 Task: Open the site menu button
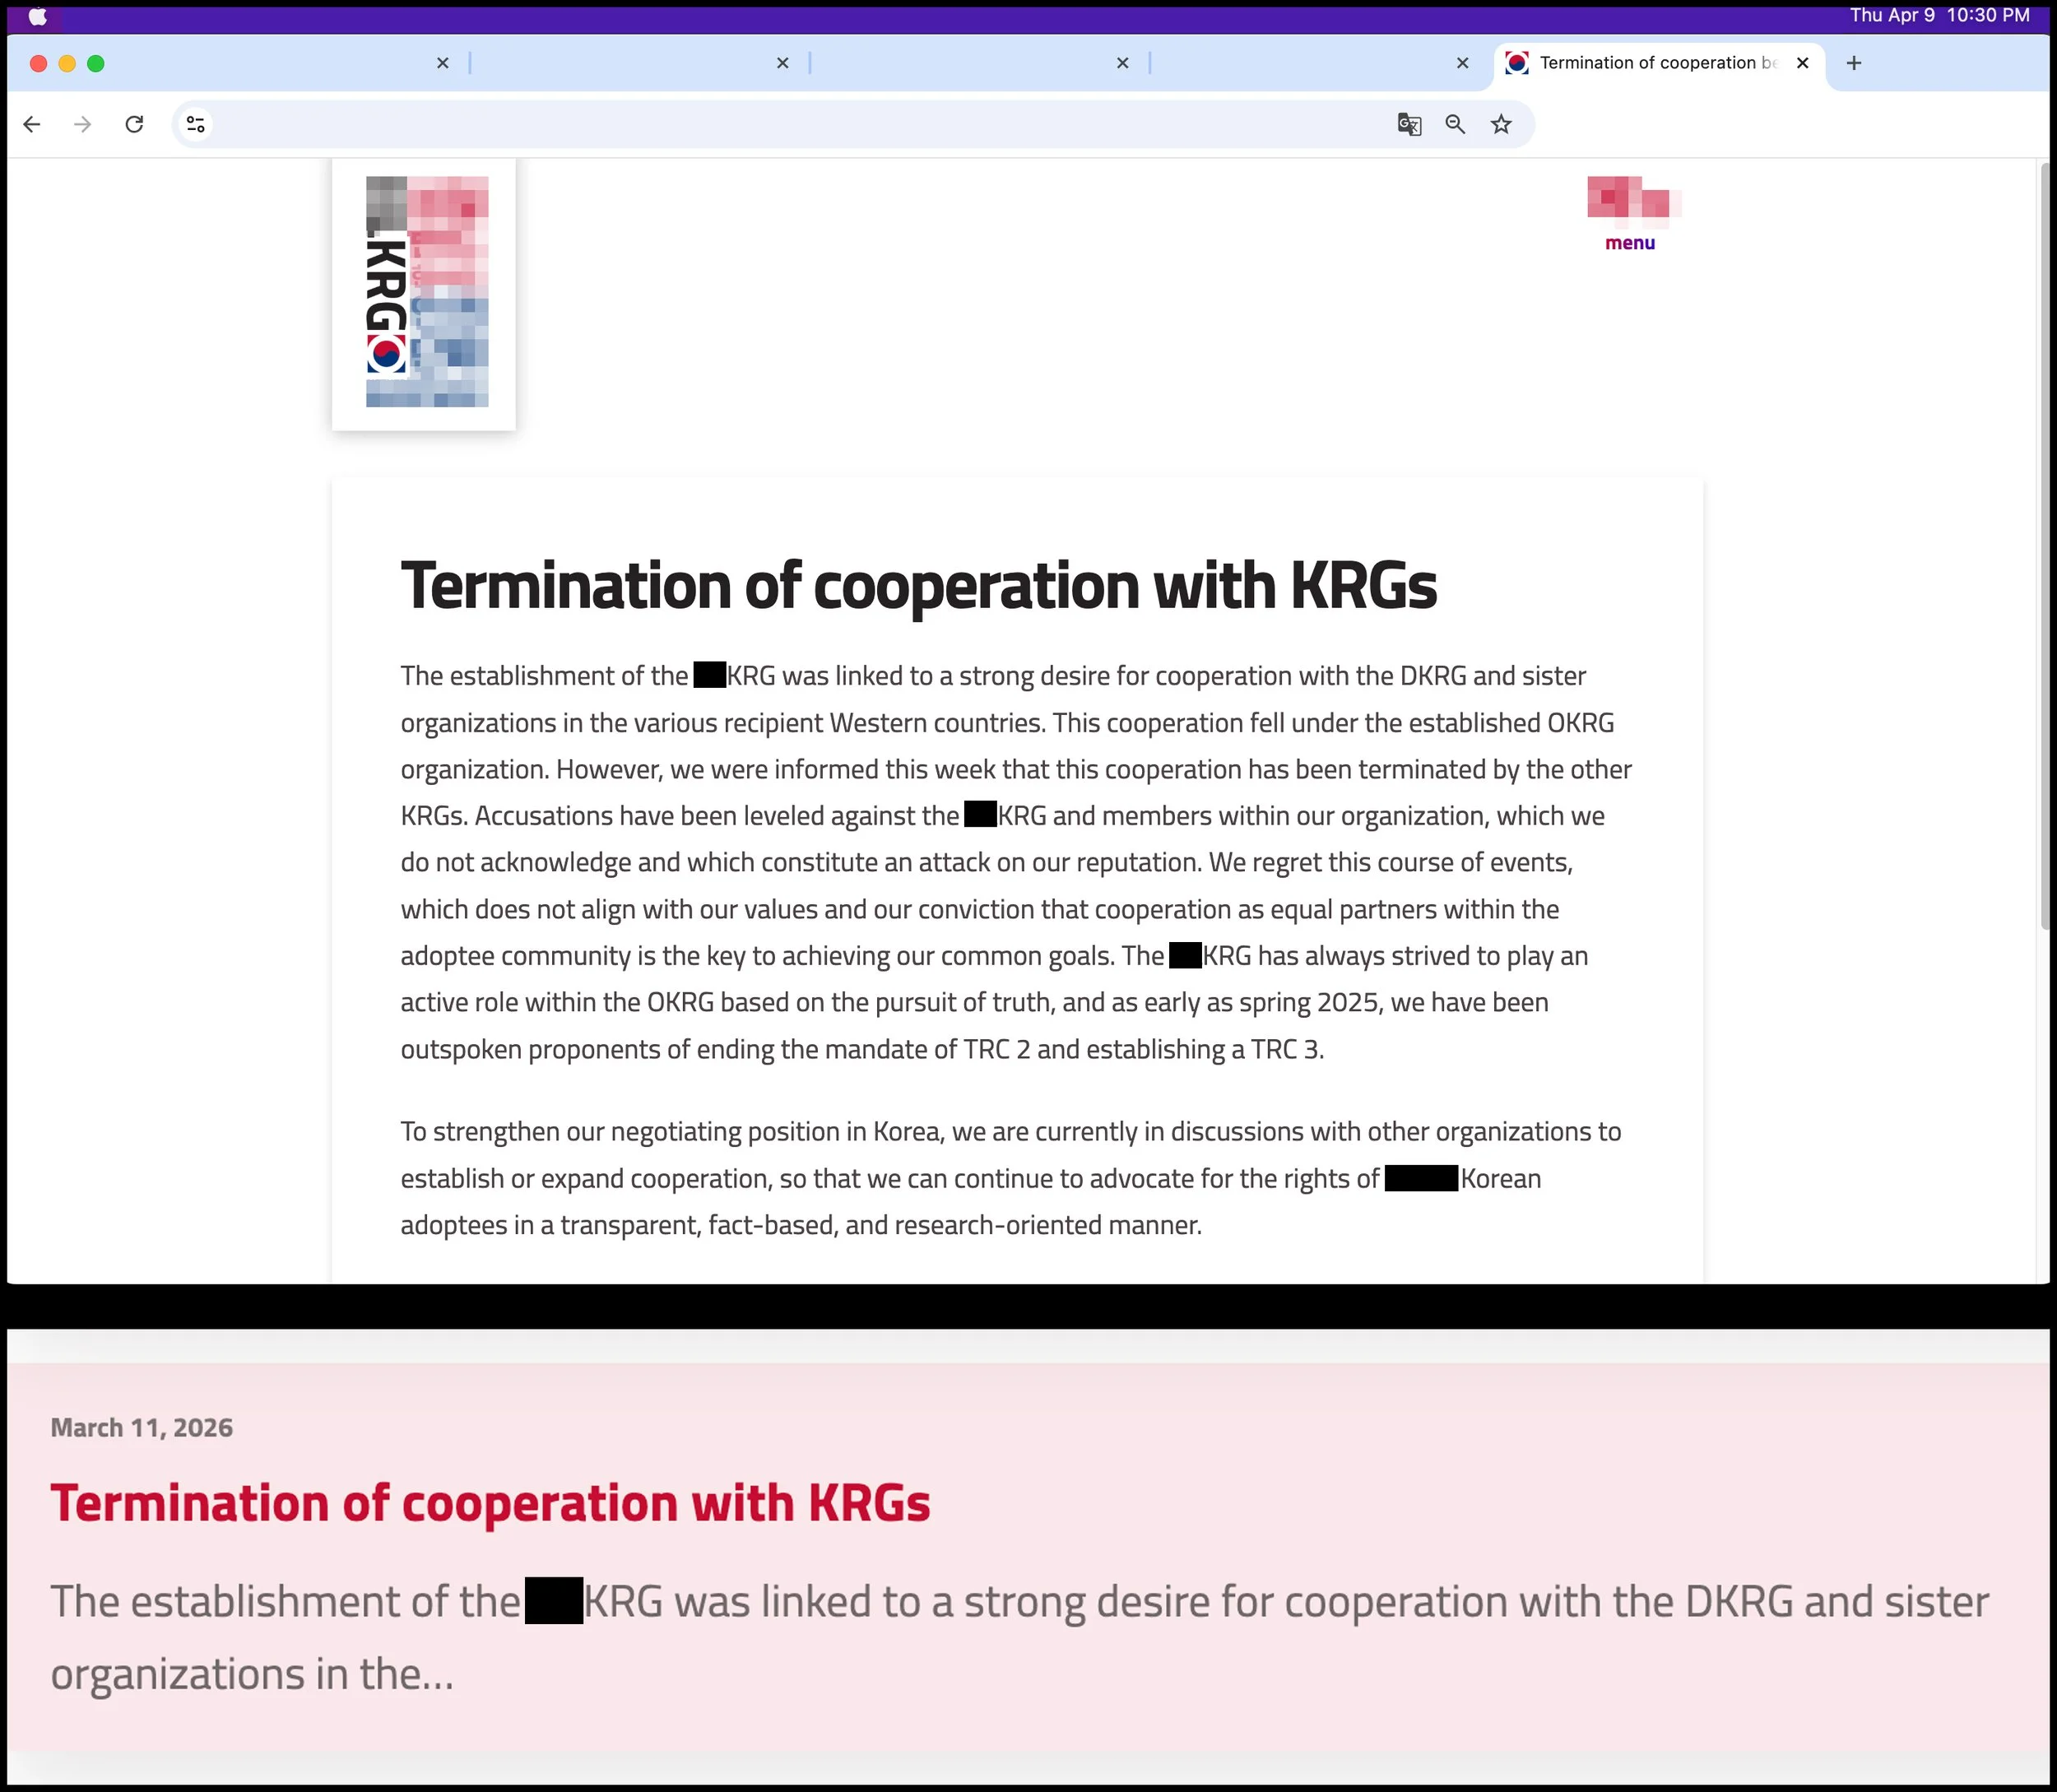point(1630,214)
